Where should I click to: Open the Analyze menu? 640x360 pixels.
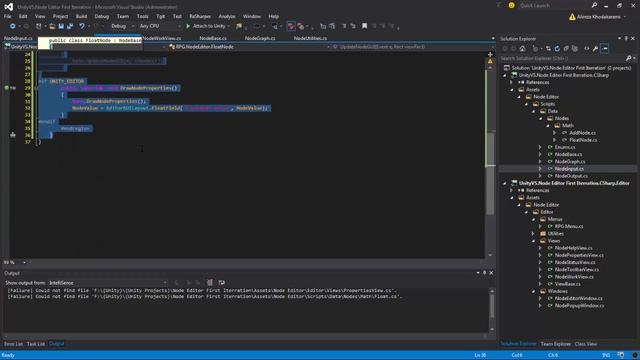pyautogui.click(x=227, y=16)
